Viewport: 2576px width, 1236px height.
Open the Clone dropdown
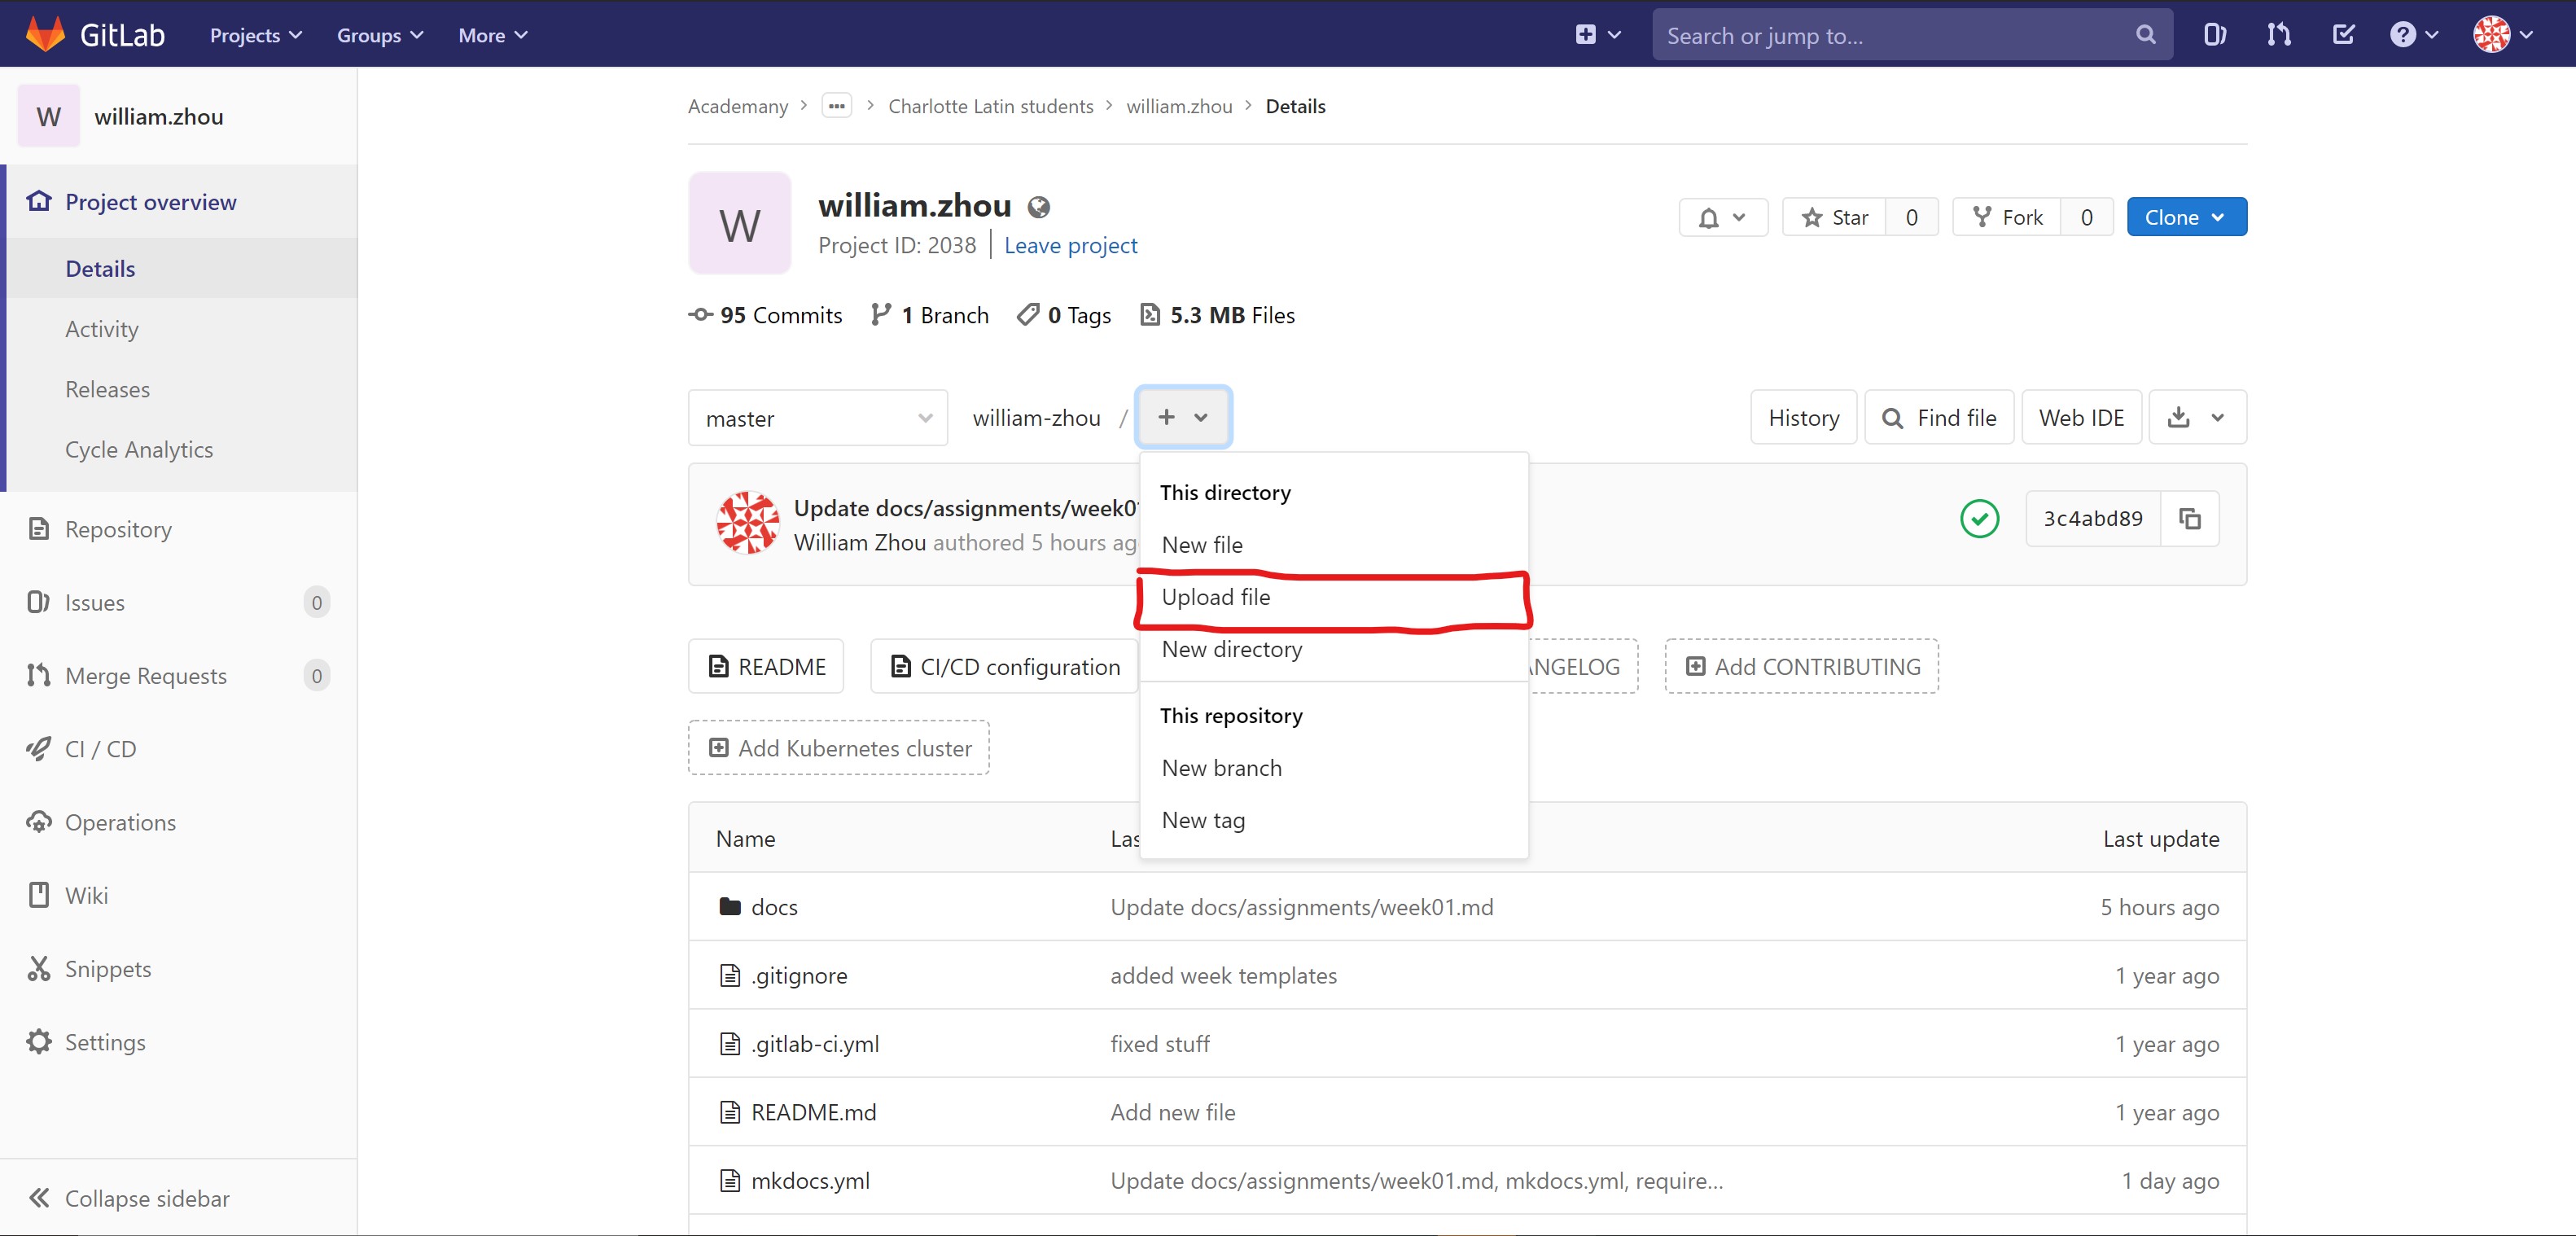pyautogui.click(x=2187, y=217)
